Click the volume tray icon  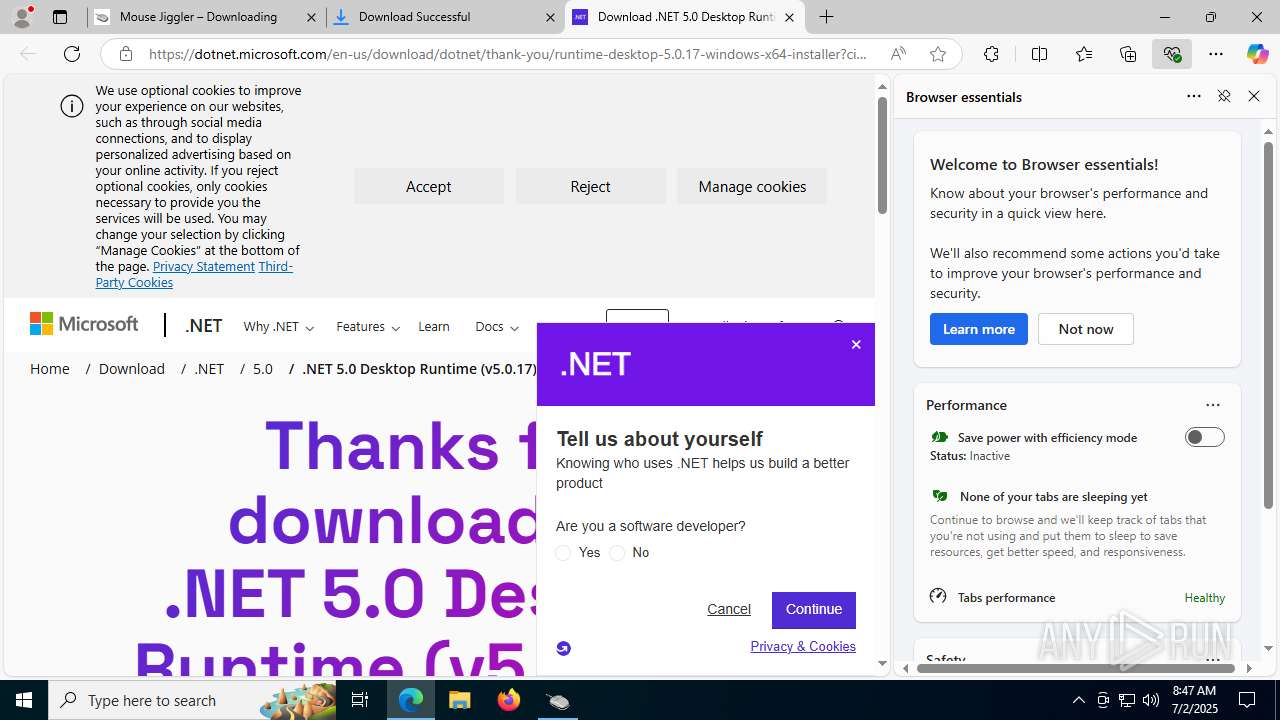pos(1150,700)
